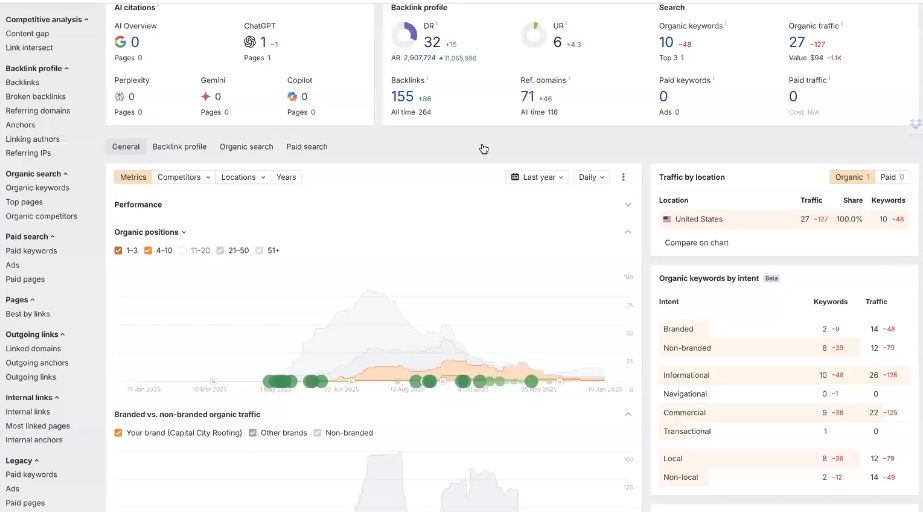Click the Google AI Overview icon
This screenshot has height=512, width=923.
[x=120, y=42]
